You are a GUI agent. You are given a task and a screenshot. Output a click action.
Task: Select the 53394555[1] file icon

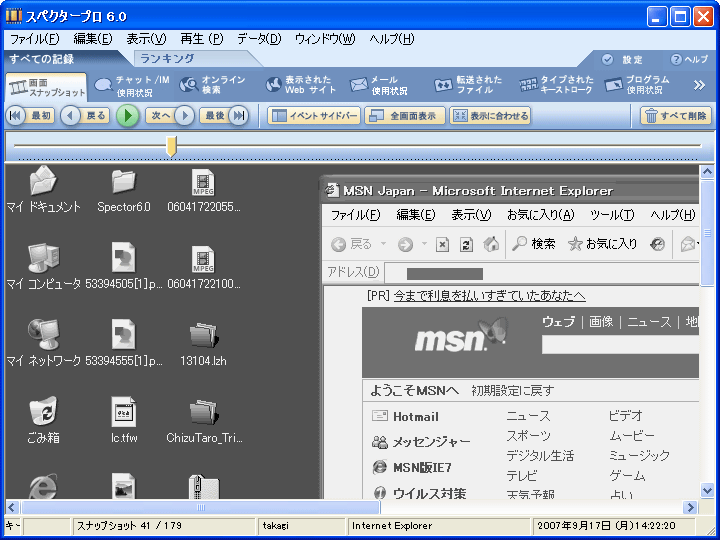(124, 344)
